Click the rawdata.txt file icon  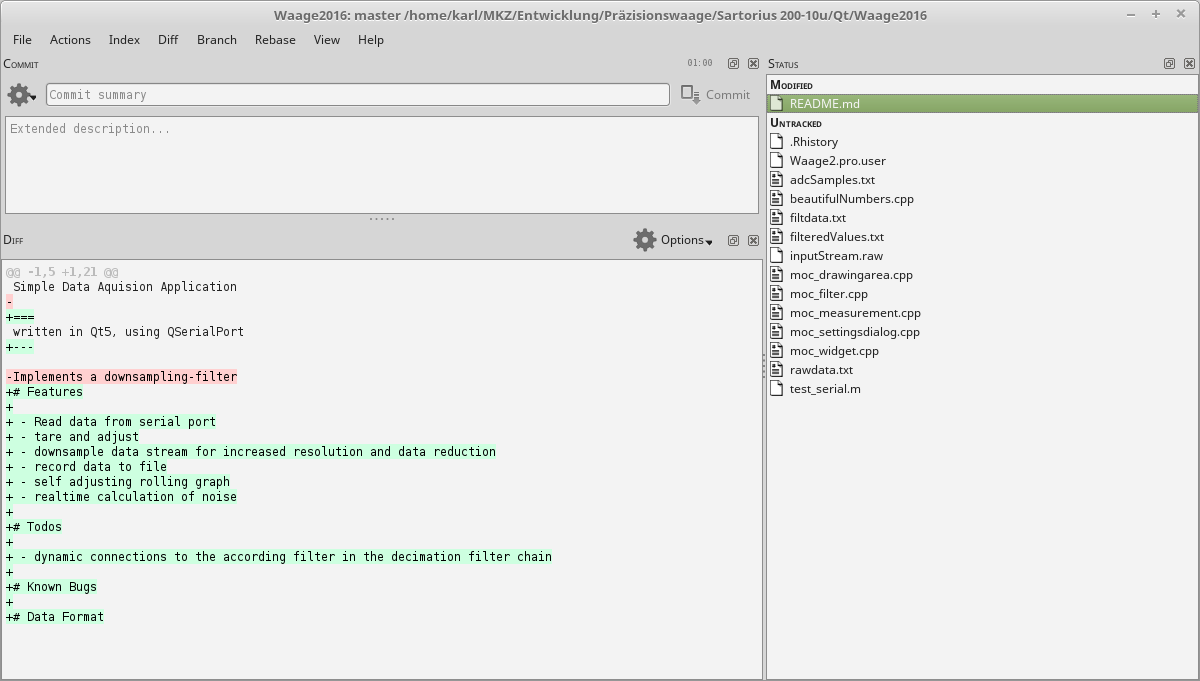point(777,369)
